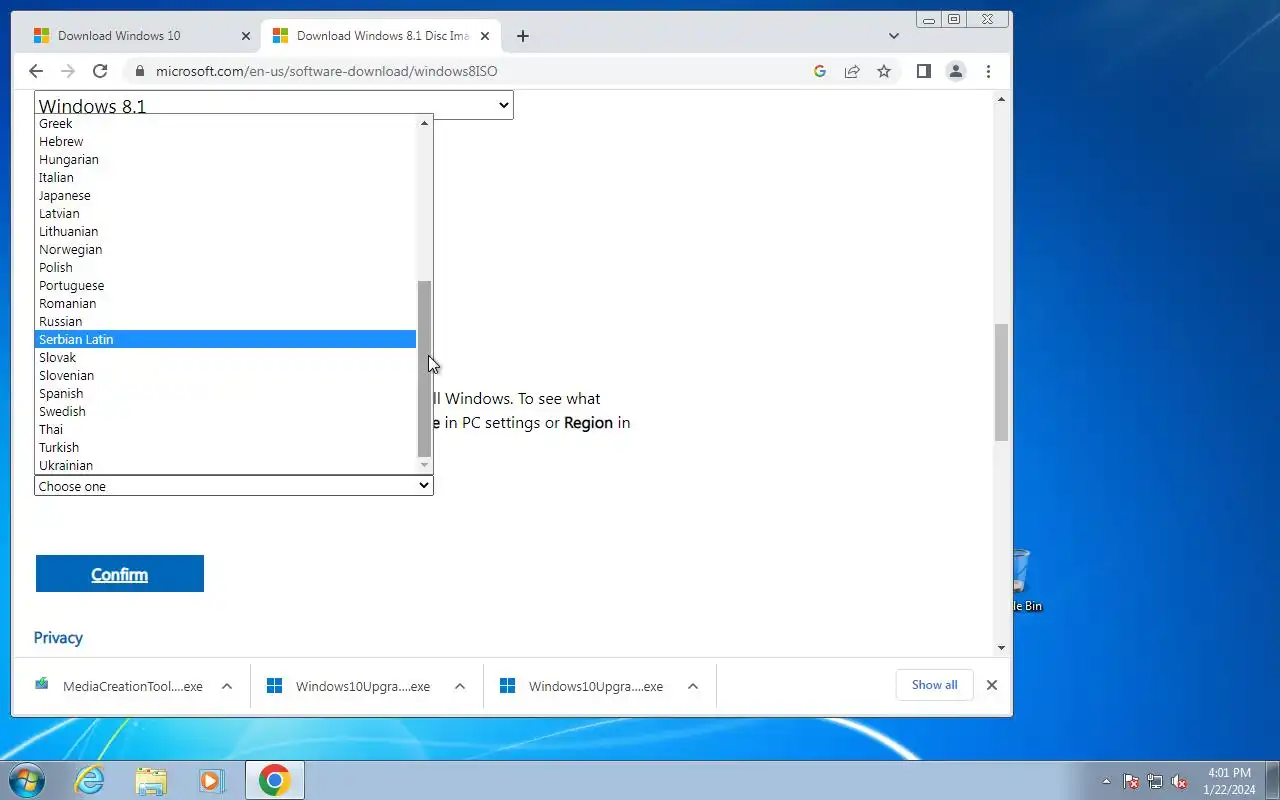Close the Download Windows 10 tab

(246, 36)
